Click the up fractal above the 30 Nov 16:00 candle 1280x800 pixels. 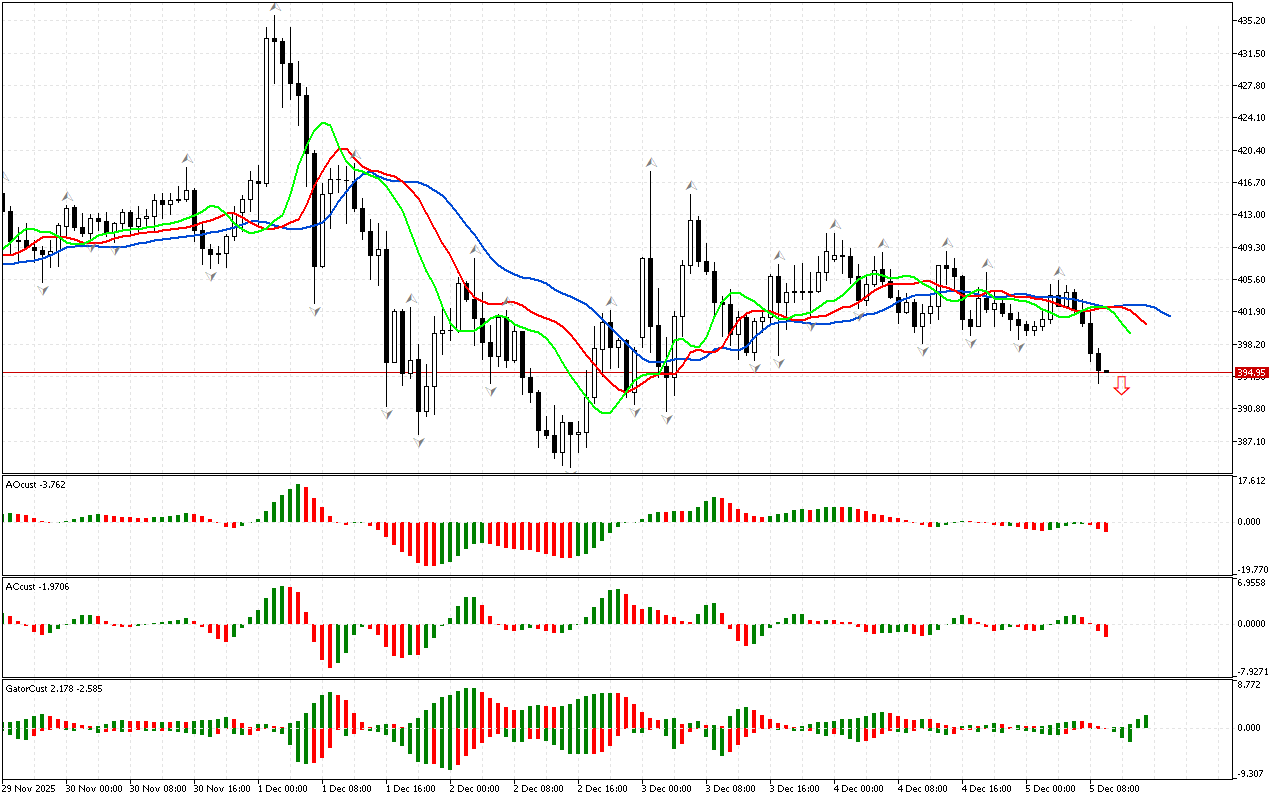[x=187, y=158]
